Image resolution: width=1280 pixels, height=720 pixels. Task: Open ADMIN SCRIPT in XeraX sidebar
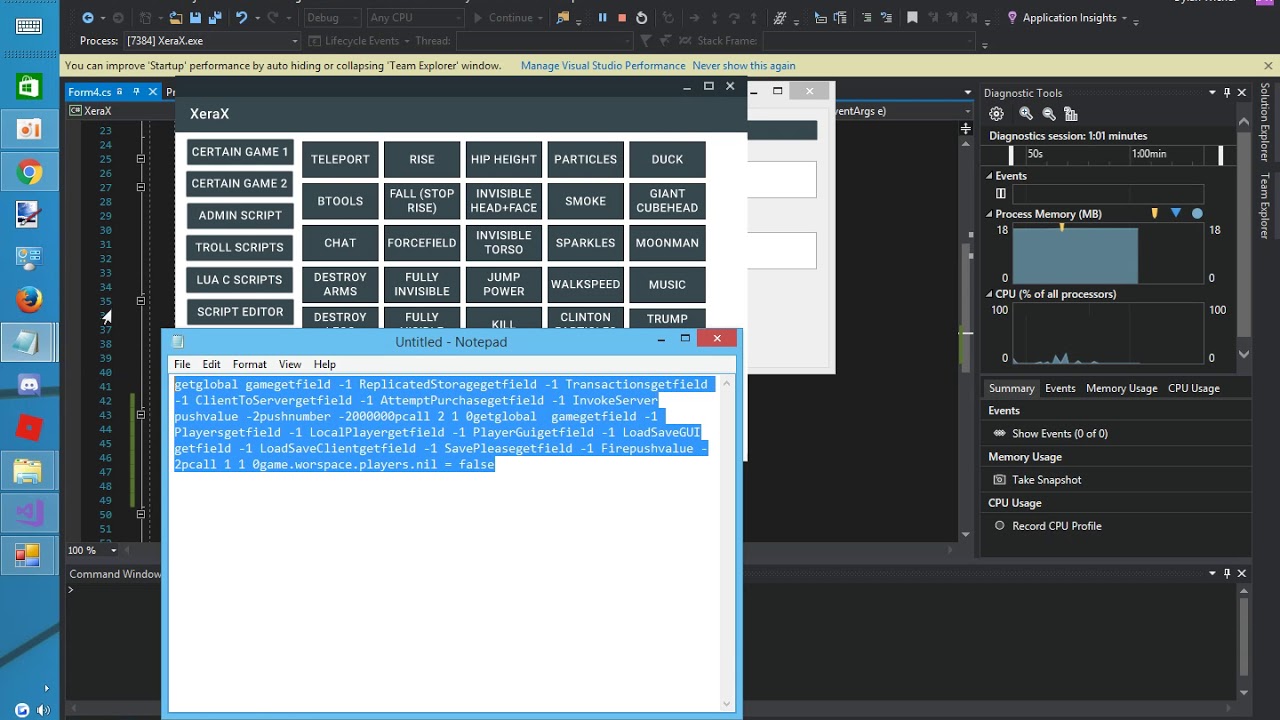(x=240, y=216)
